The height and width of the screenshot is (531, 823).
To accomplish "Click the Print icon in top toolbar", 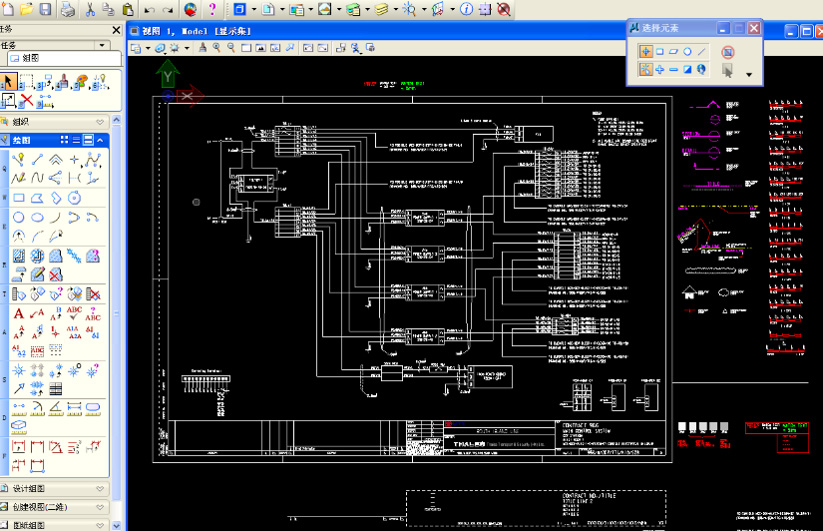I will (x=66, y=9).
